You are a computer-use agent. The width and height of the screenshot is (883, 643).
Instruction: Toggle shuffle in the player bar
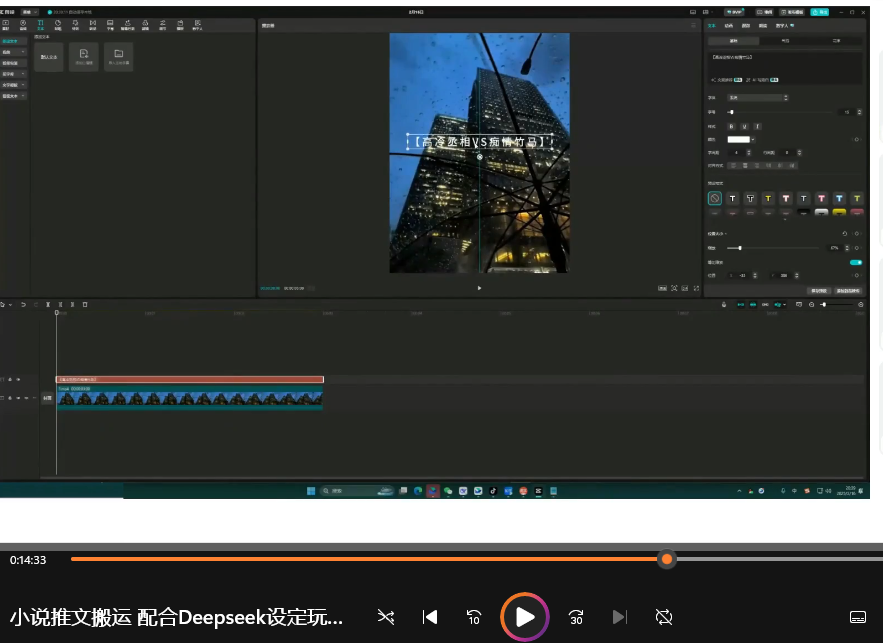(386, 617)
